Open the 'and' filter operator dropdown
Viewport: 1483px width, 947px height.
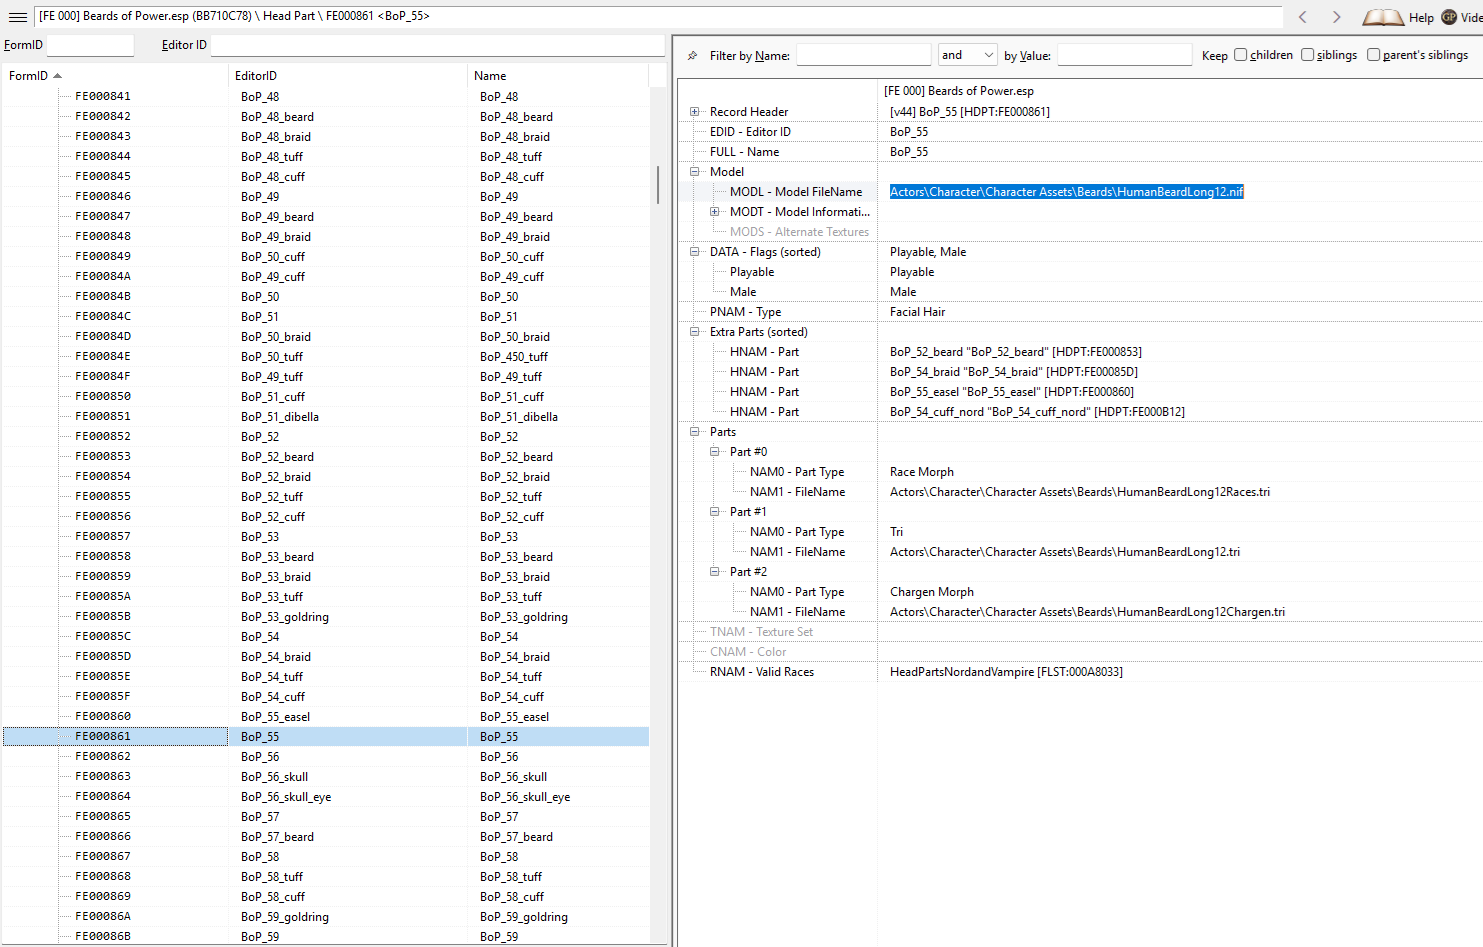click(968, 55)
